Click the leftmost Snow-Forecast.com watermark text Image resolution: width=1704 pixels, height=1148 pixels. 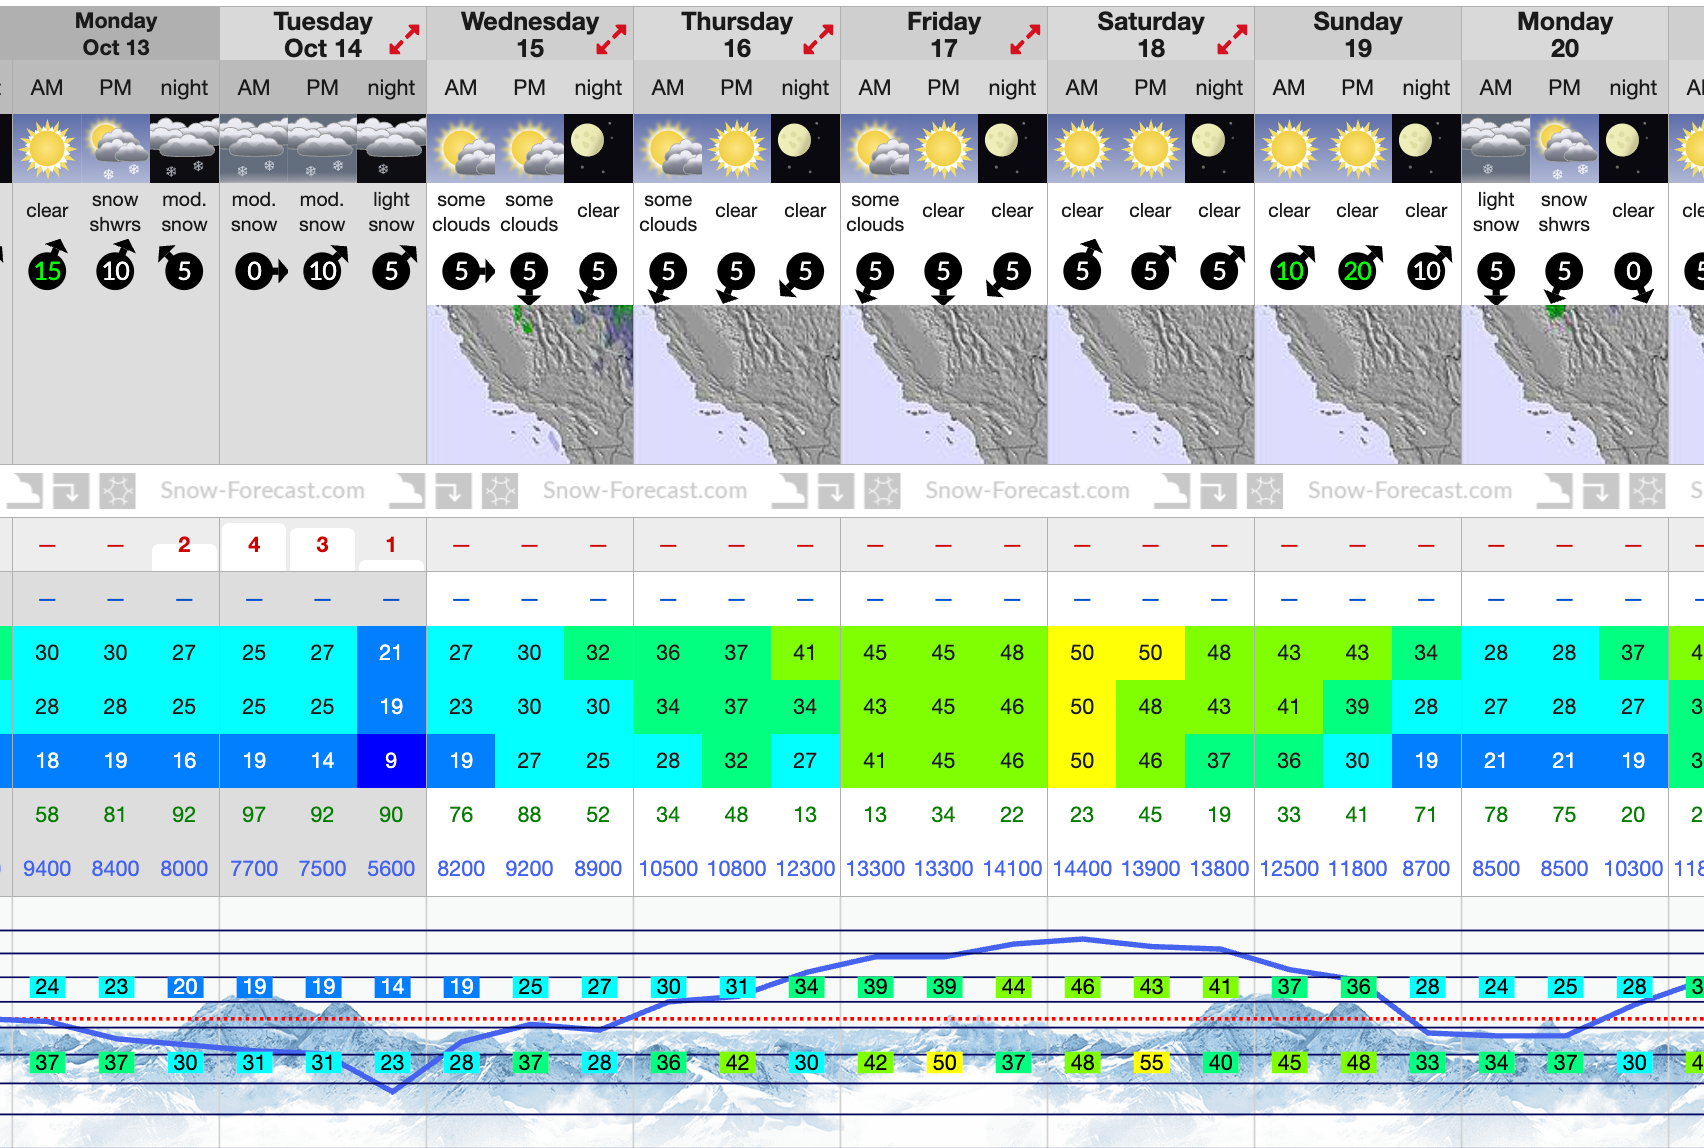point(262,491)
